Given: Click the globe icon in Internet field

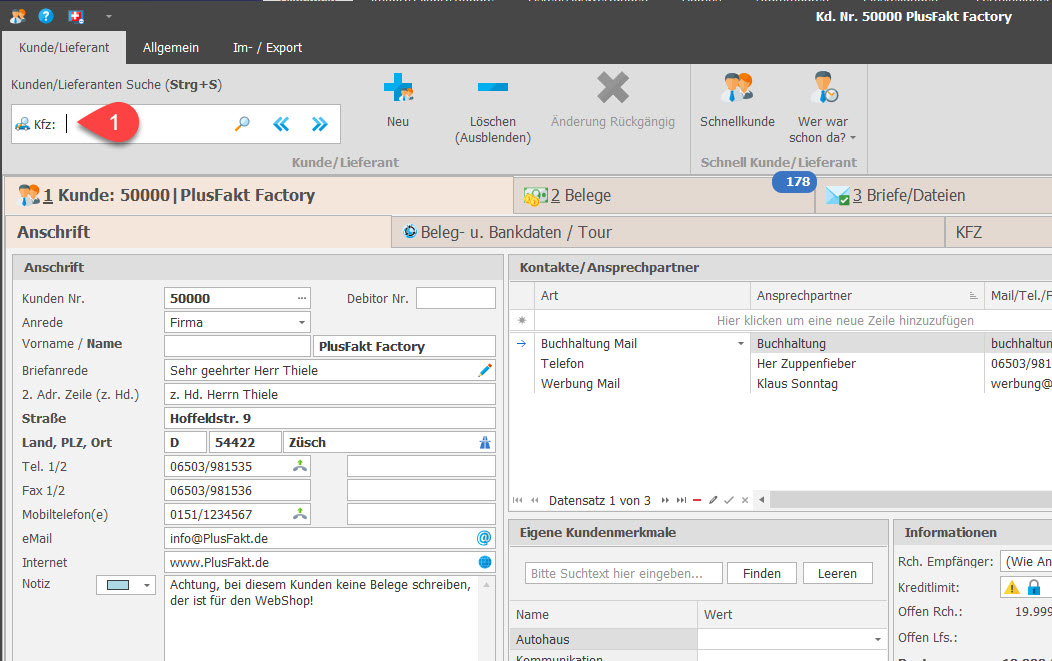Looking at the screenshot, I should pos(485,562).
